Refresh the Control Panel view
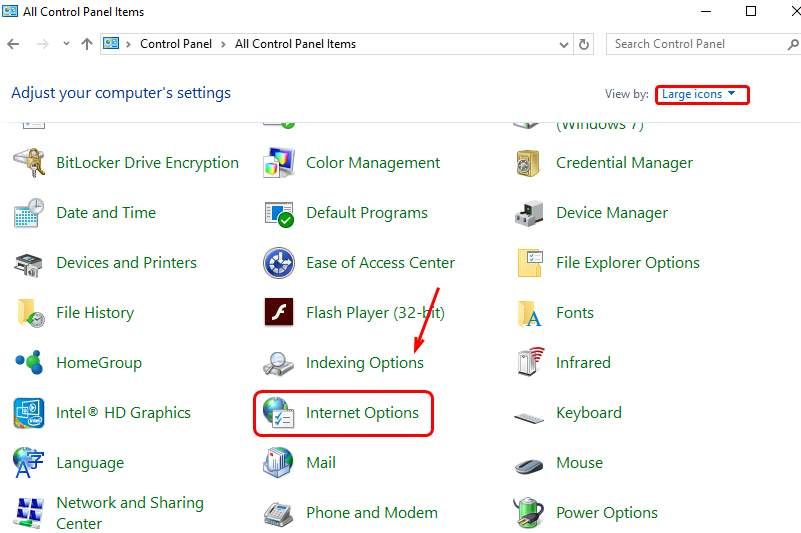Screen dimensions: 801x533 click(583, 44)
